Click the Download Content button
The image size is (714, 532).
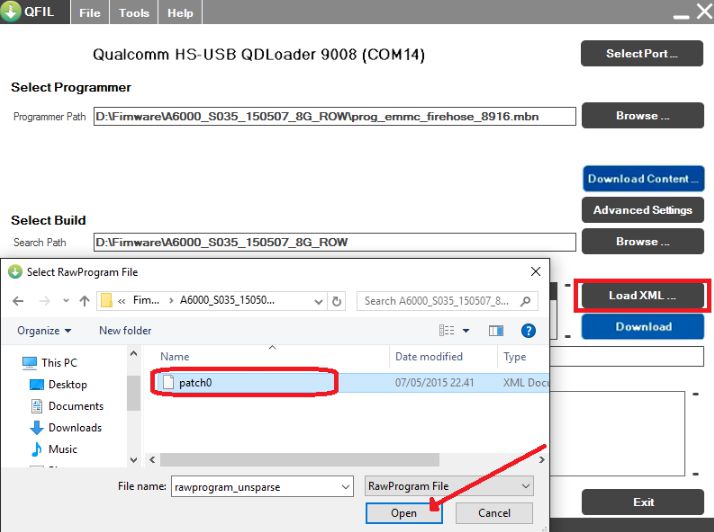(643, 179)
